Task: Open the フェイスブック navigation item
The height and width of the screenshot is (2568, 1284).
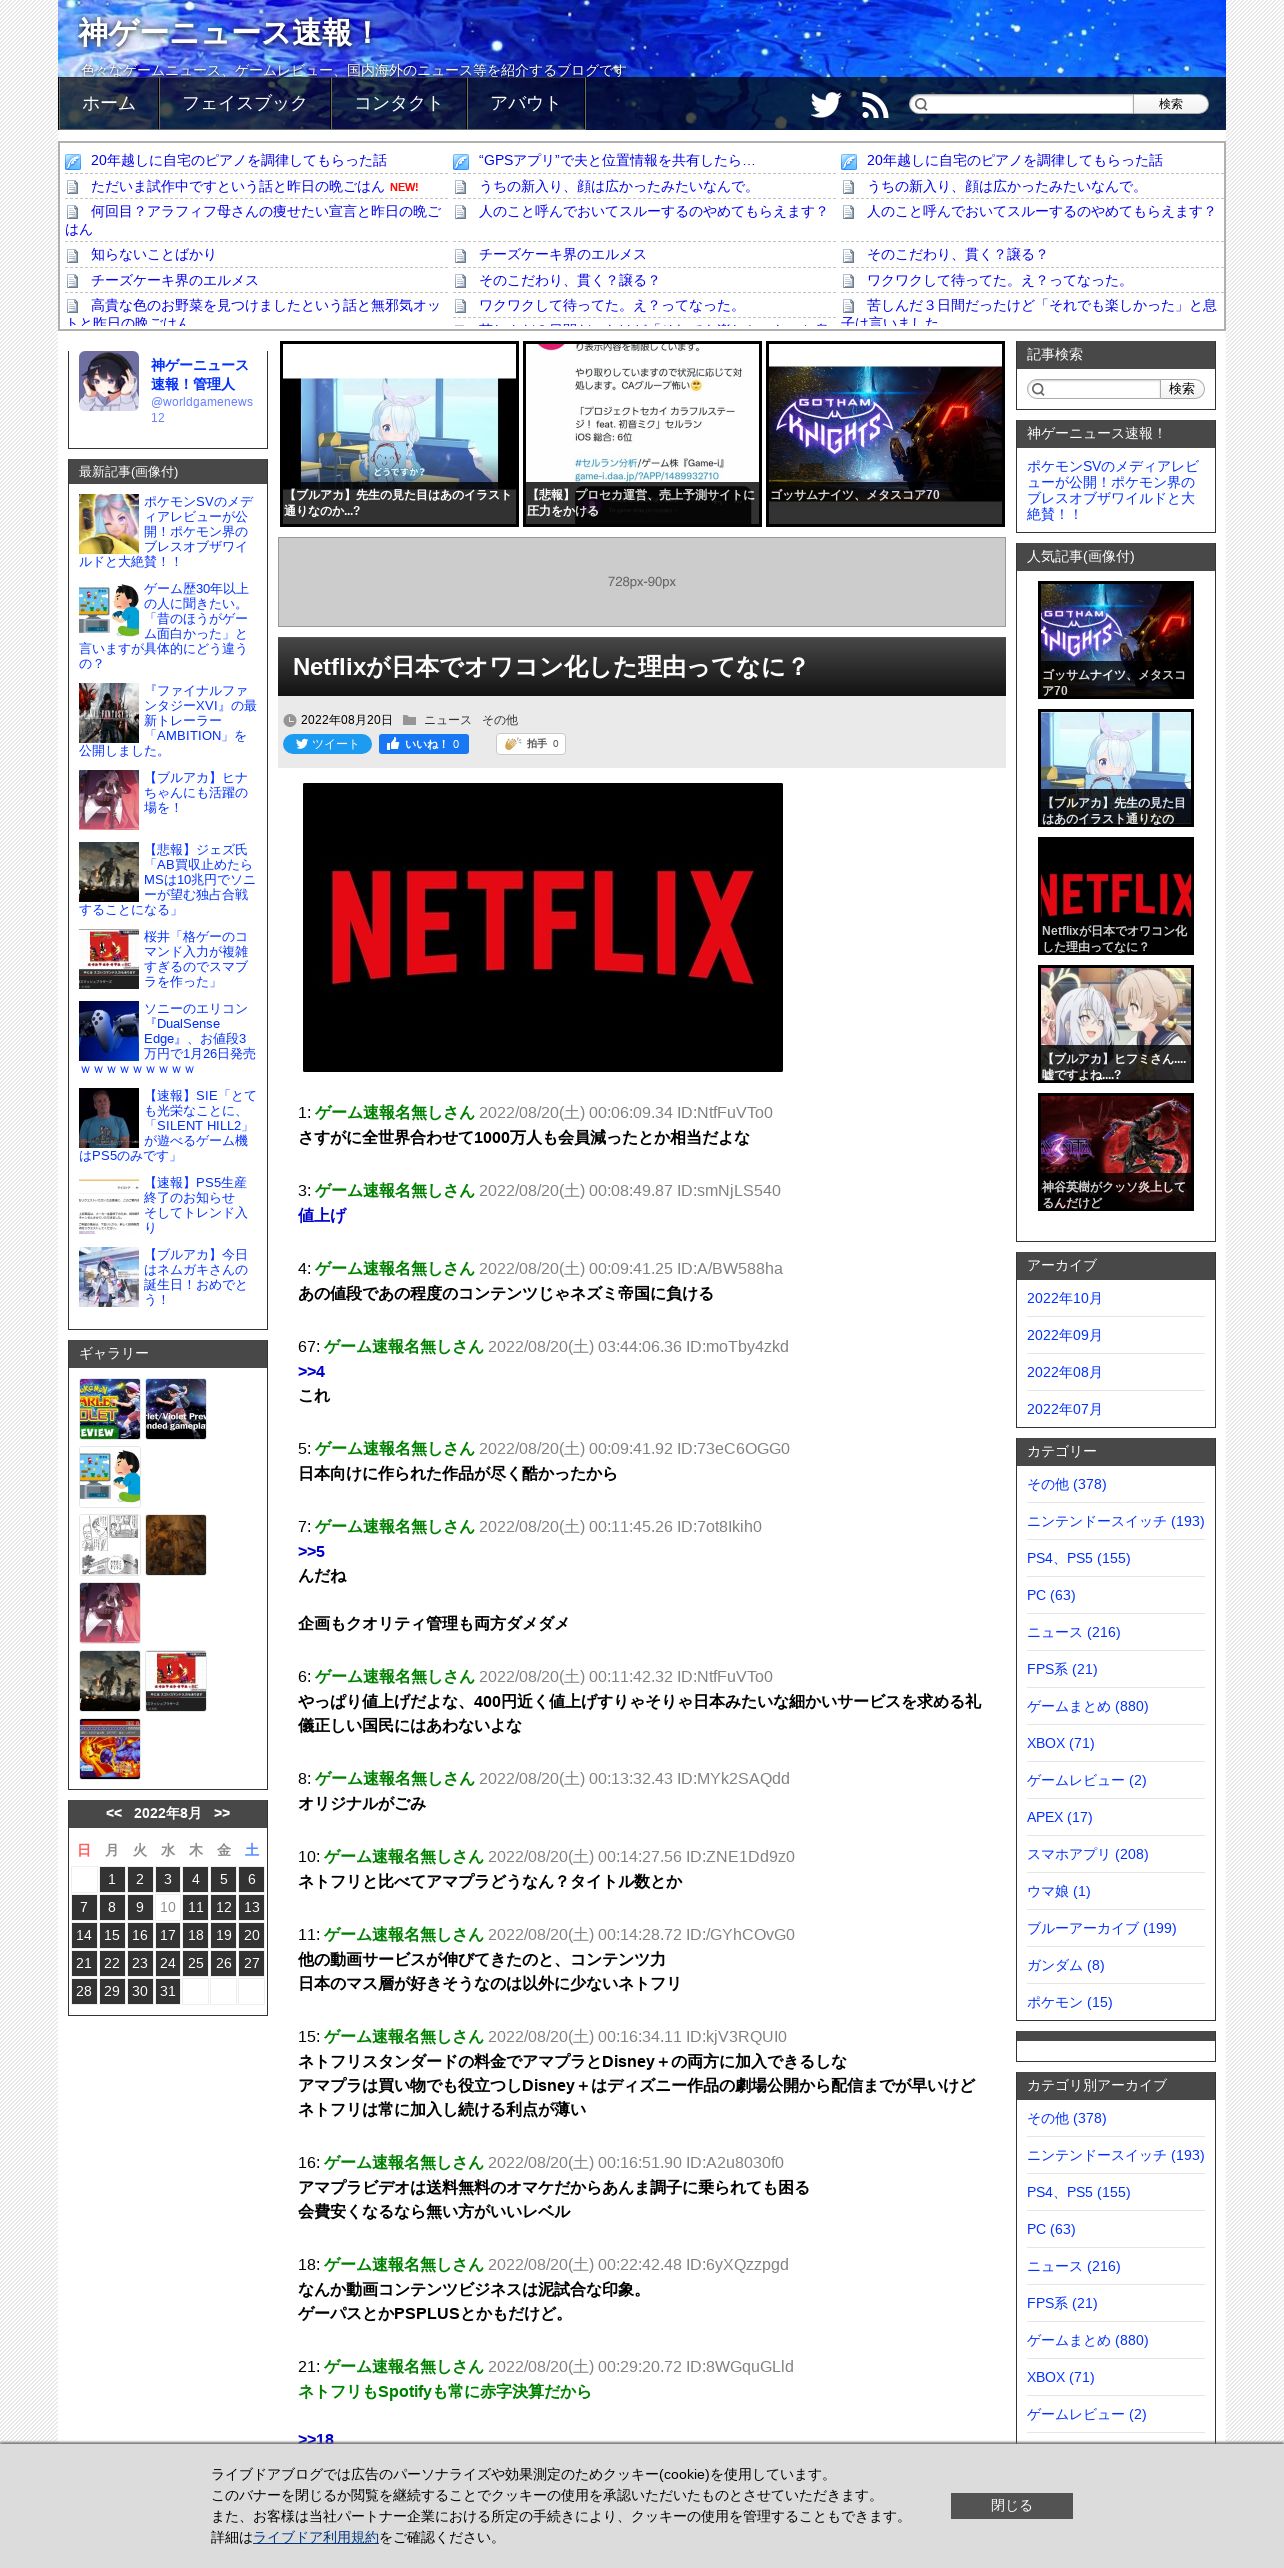Action: [x=245, y=103]
